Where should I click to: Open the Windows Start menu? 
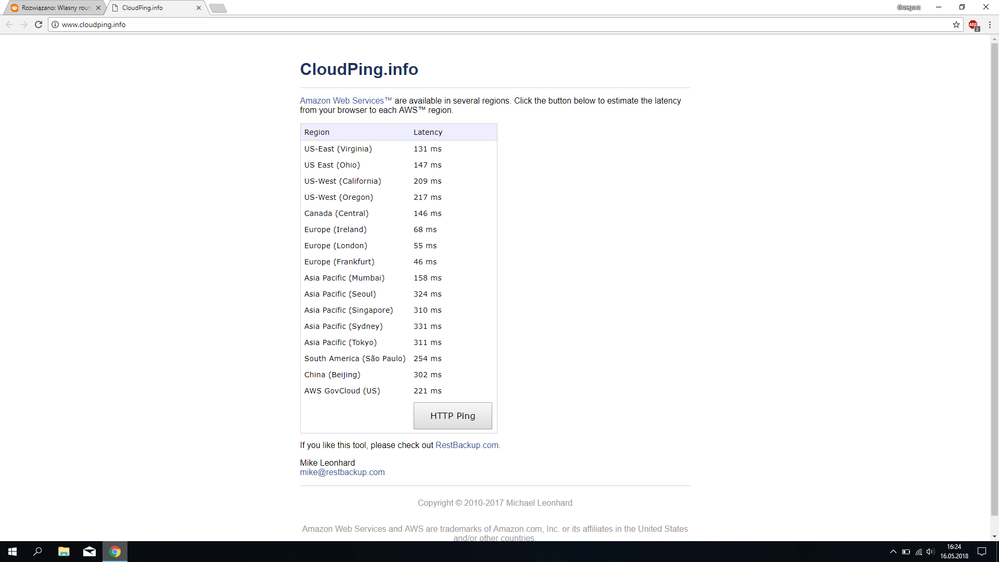[12, 551]
